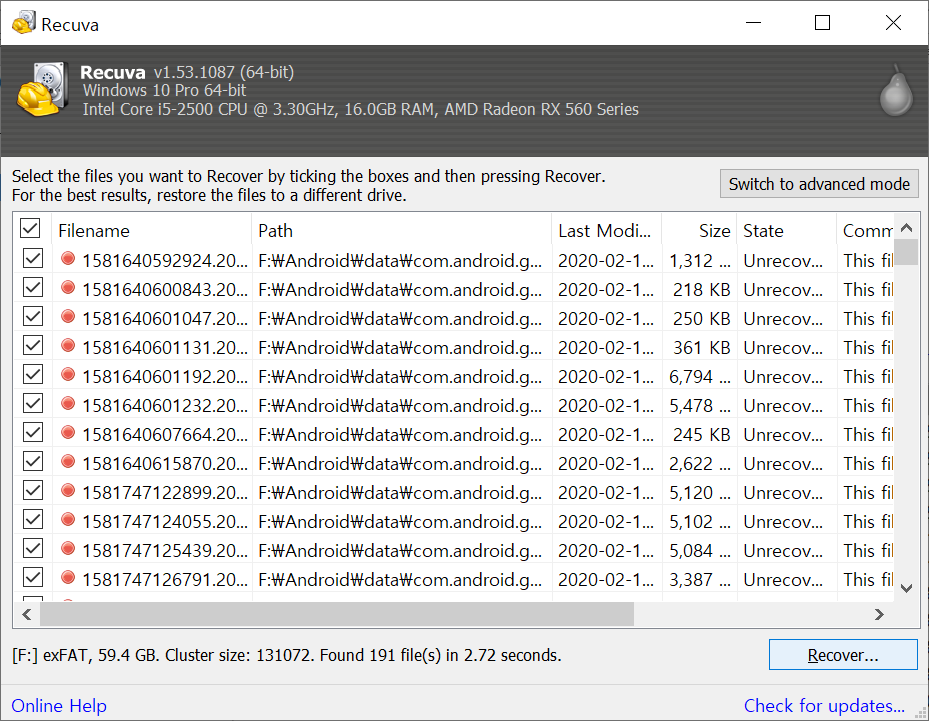Click red status dot for file 1581640601192
The image size is (929, 721).
coord(68,374)
